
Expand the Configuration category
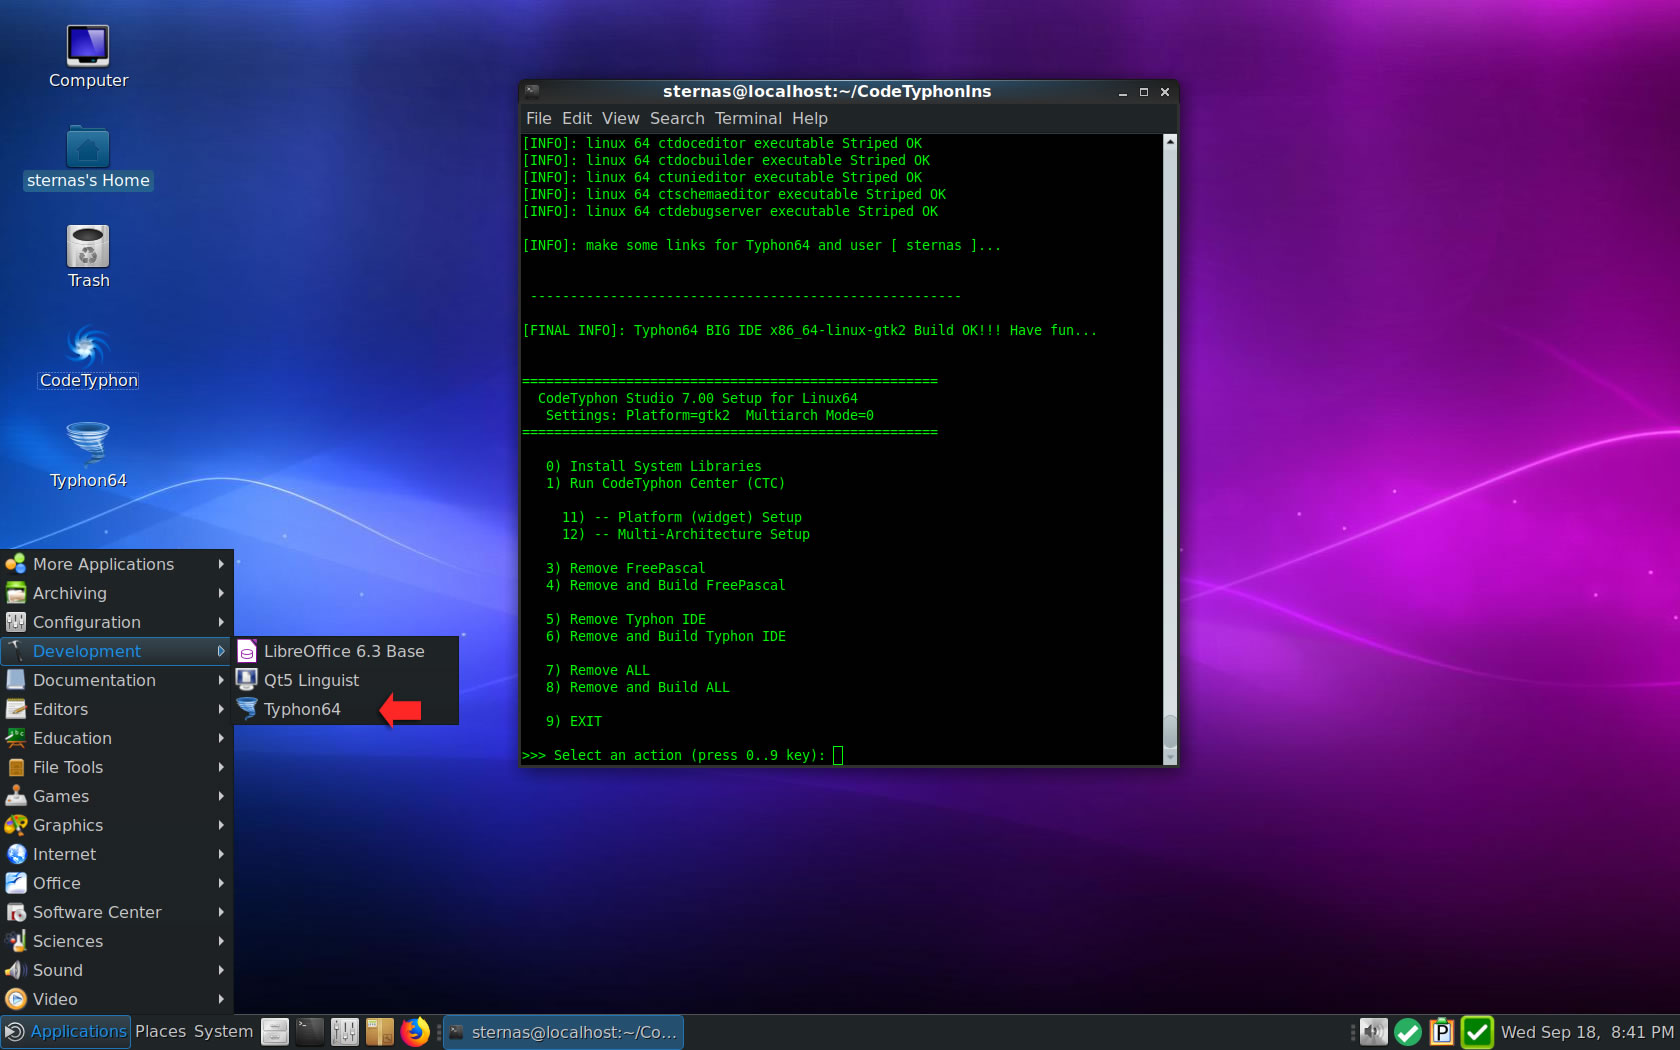tap(117, 622)
